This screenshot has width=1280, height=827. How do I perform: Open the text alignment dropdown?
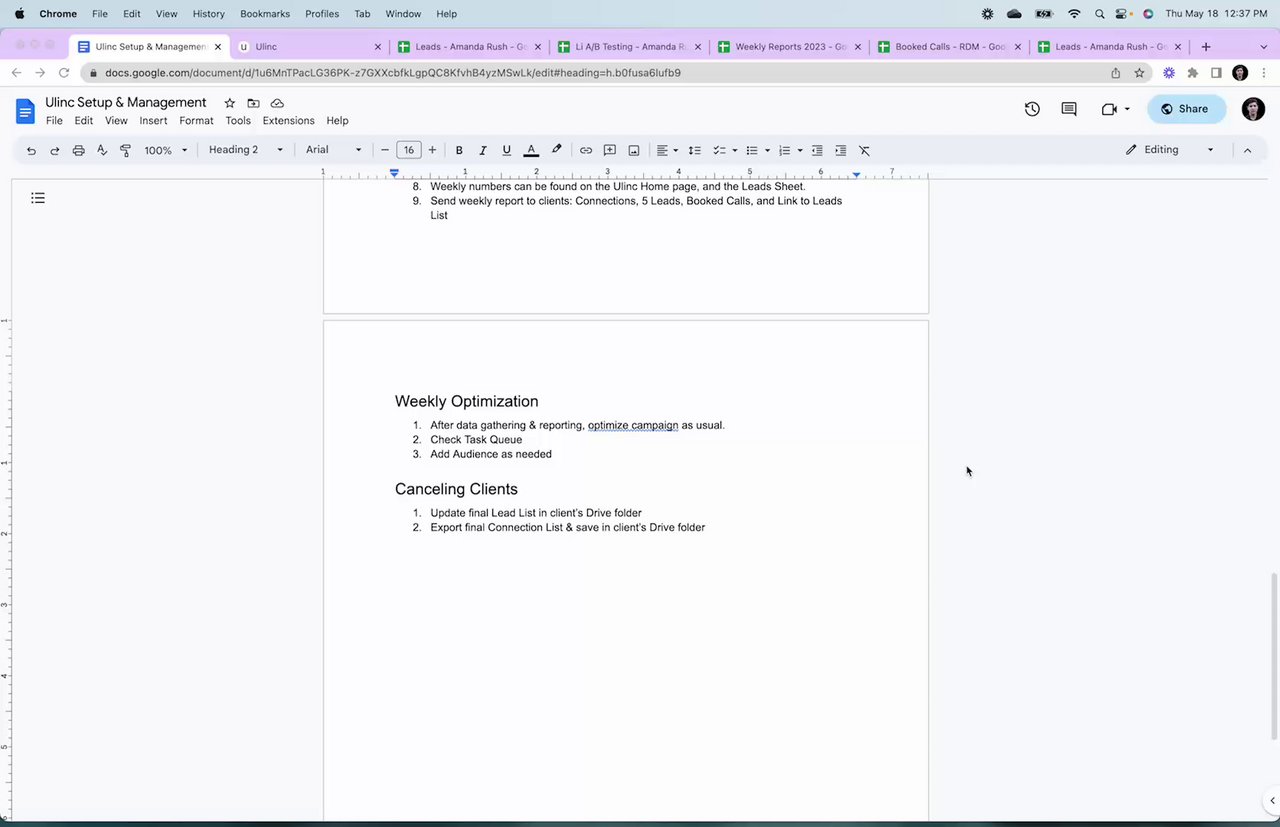pos(667,150)
